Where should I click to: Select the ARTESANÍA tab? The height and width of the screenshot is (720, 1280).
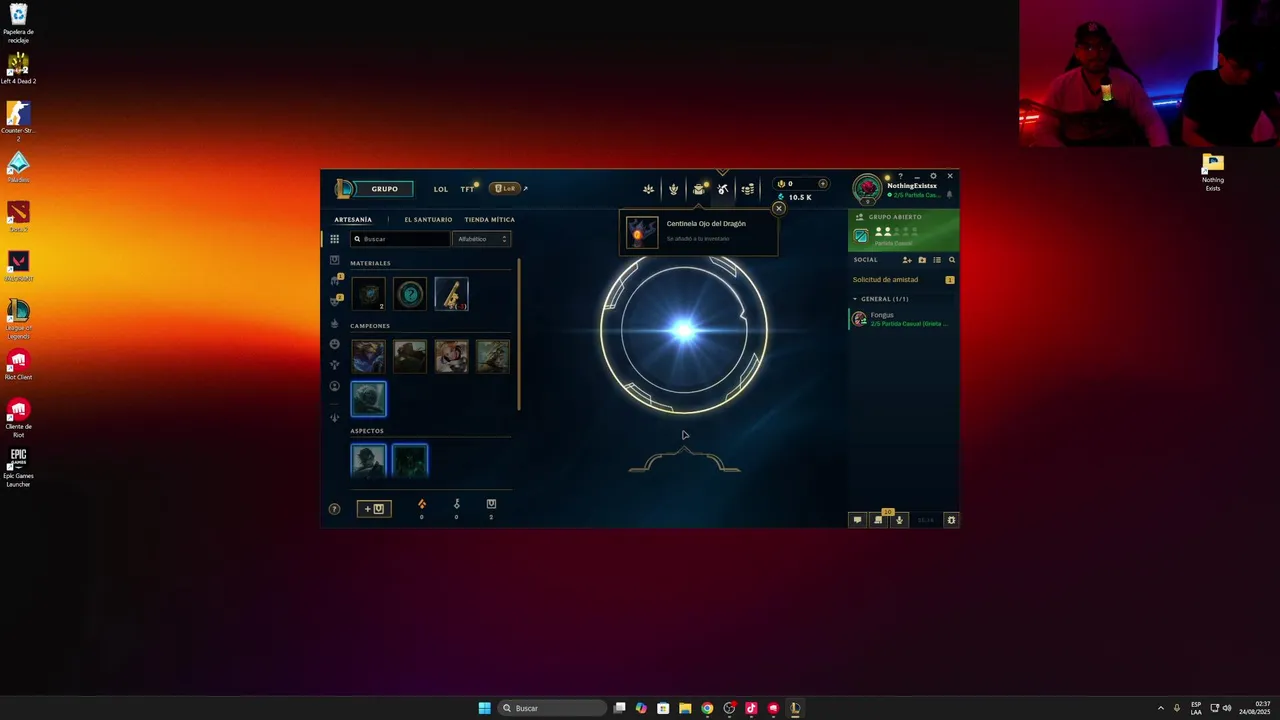[x=353, y=220]
